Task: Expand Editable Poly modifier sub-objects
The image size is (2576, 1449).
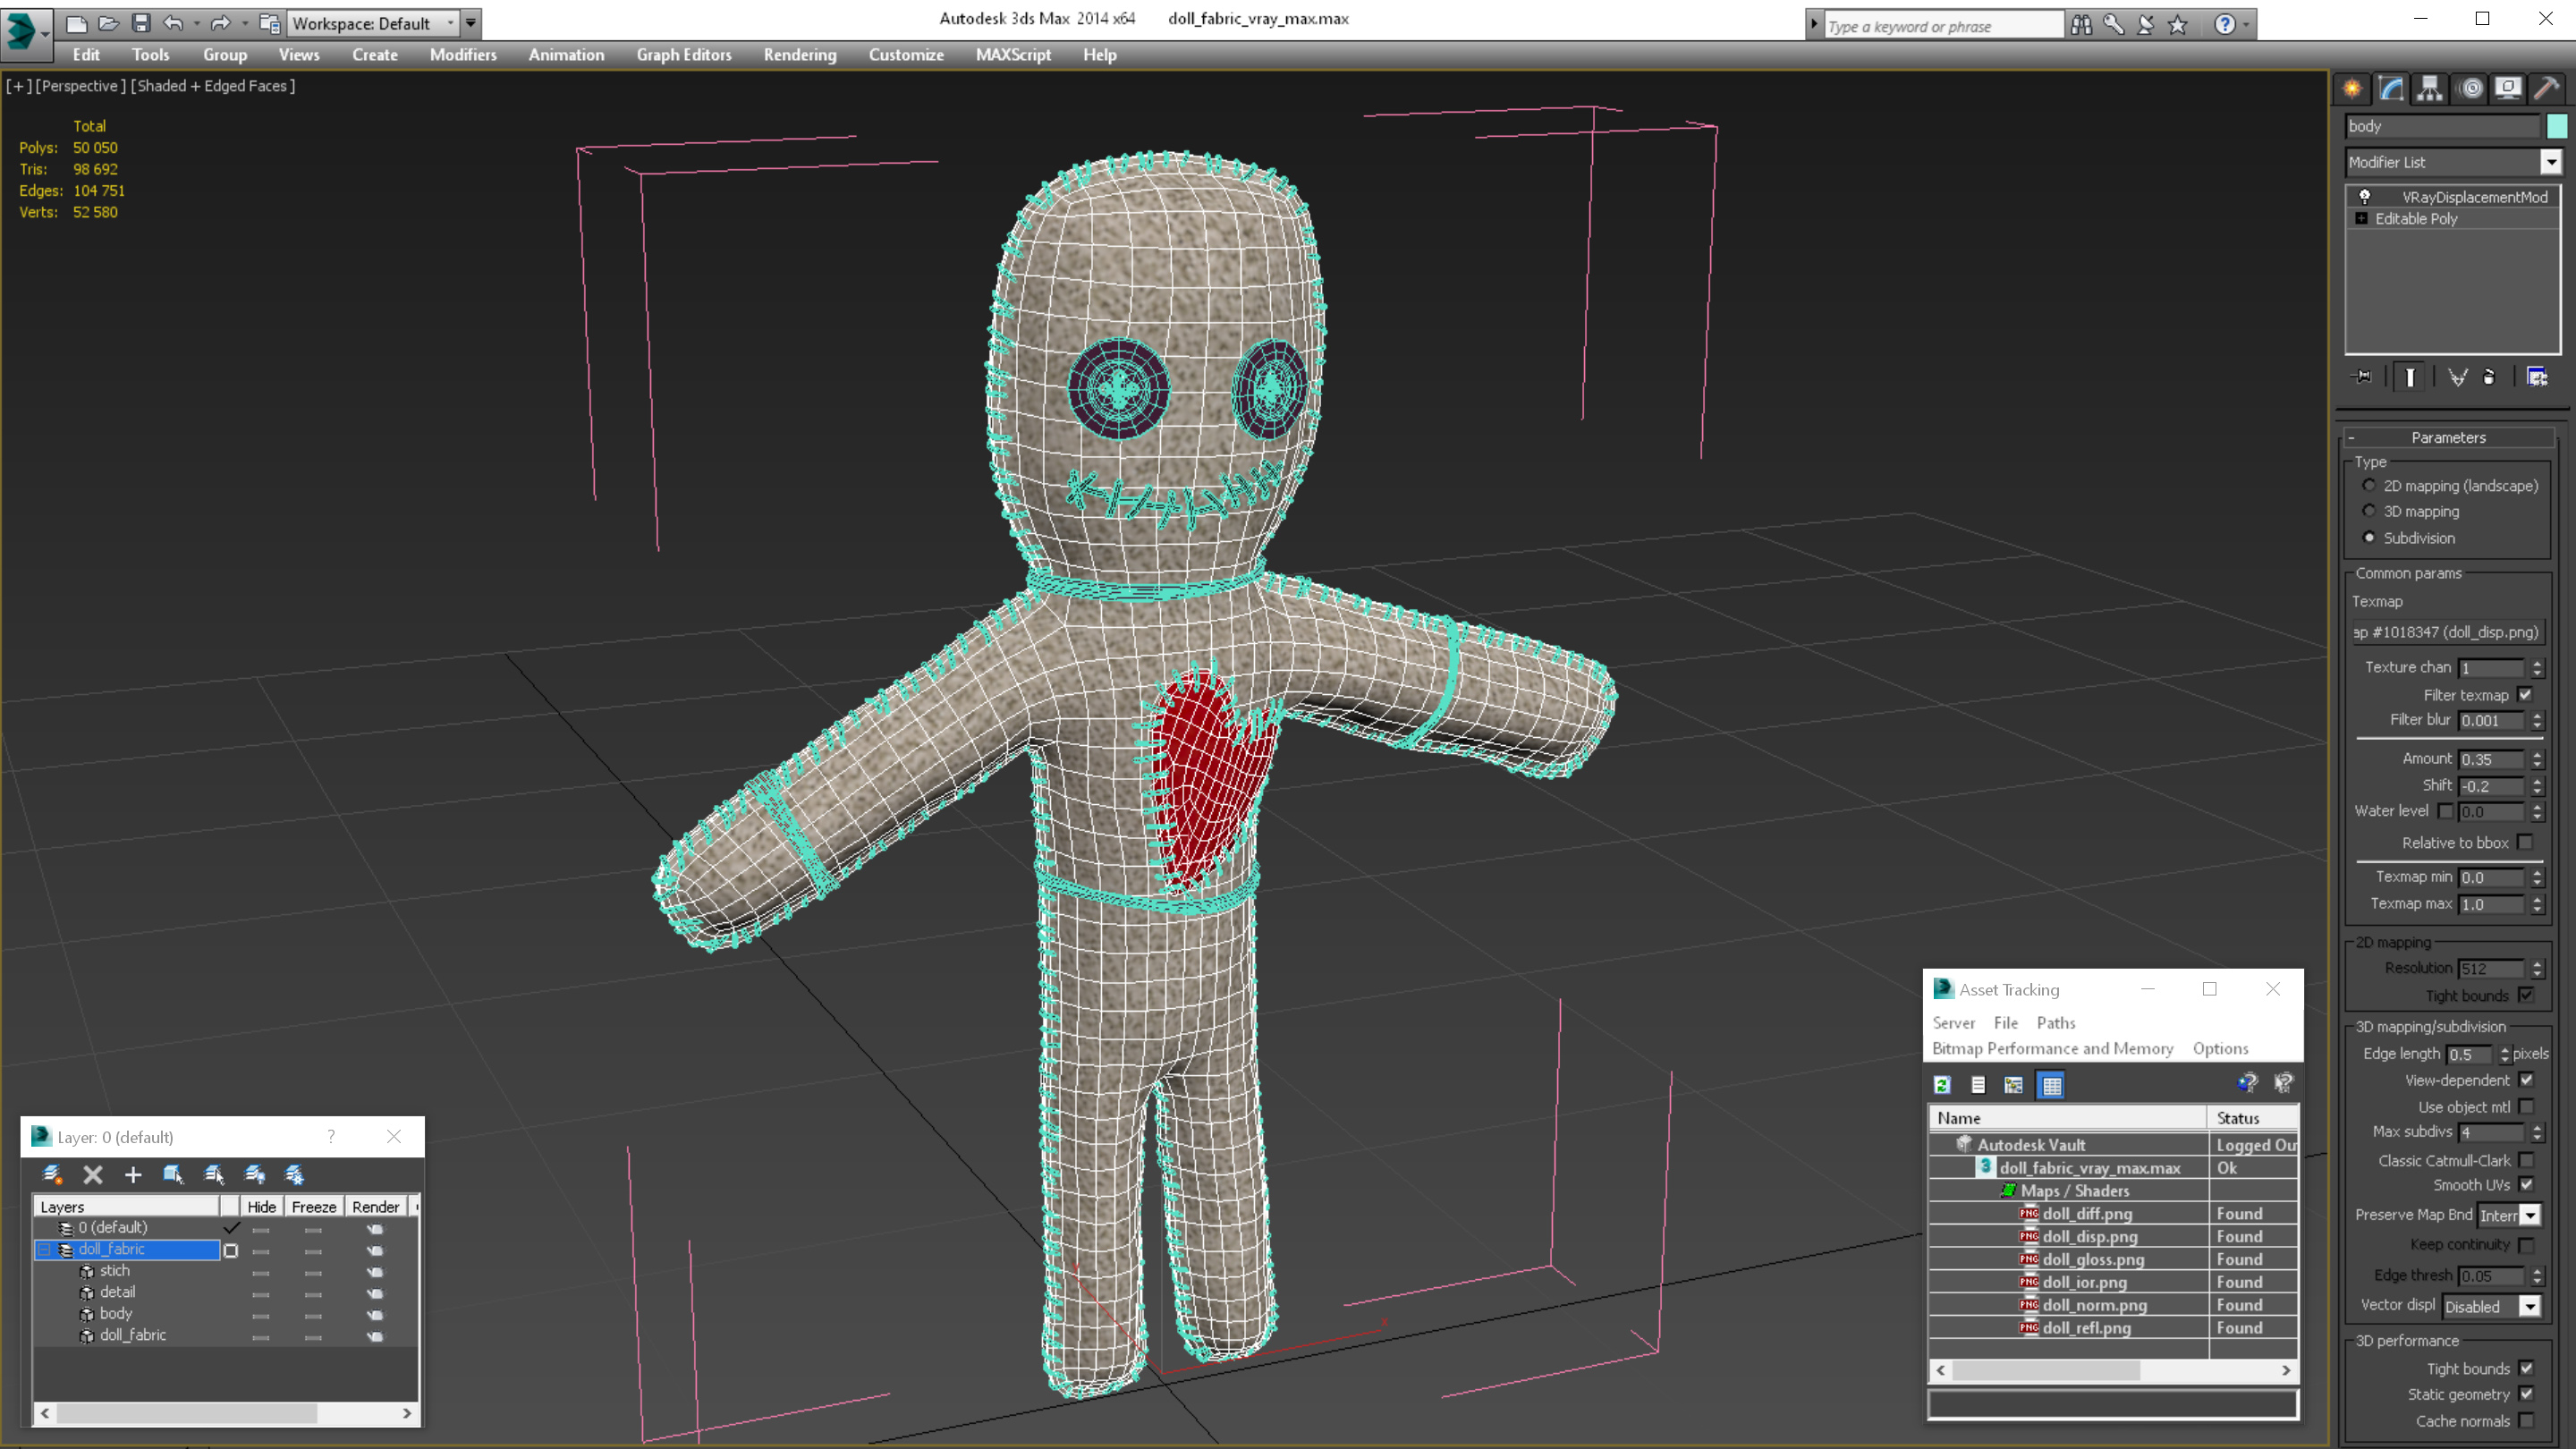Action: coord(2362,219)
